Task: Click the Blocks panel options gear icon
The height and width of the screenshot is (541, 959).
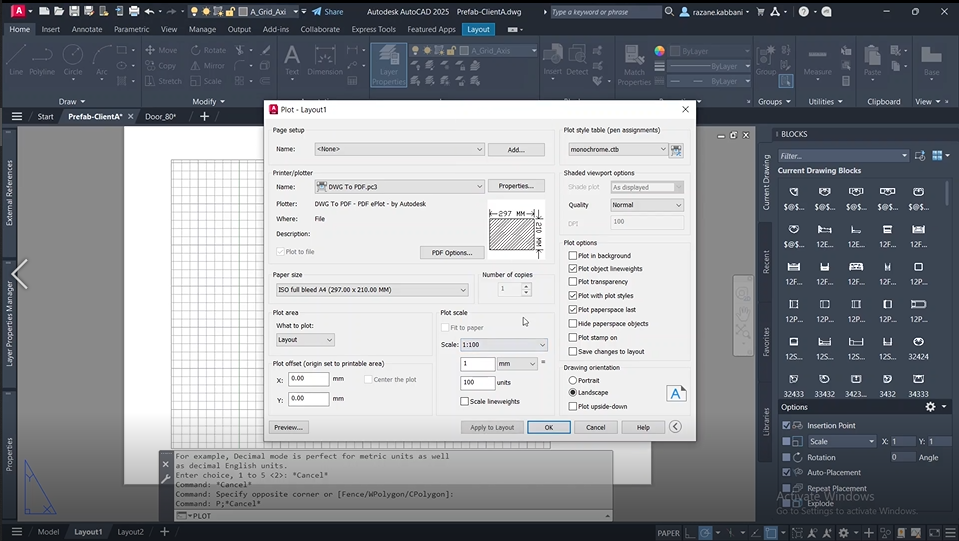Action: (x=930, y=407)
